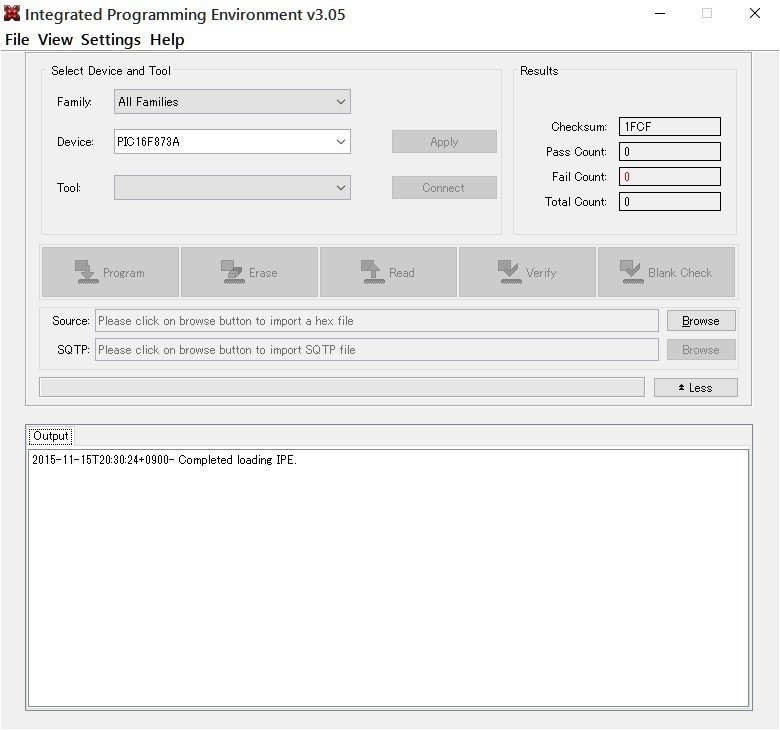Click the SQTP file path field
The width and height of the screenshot is (780, 730).
(x=377, y=350)
